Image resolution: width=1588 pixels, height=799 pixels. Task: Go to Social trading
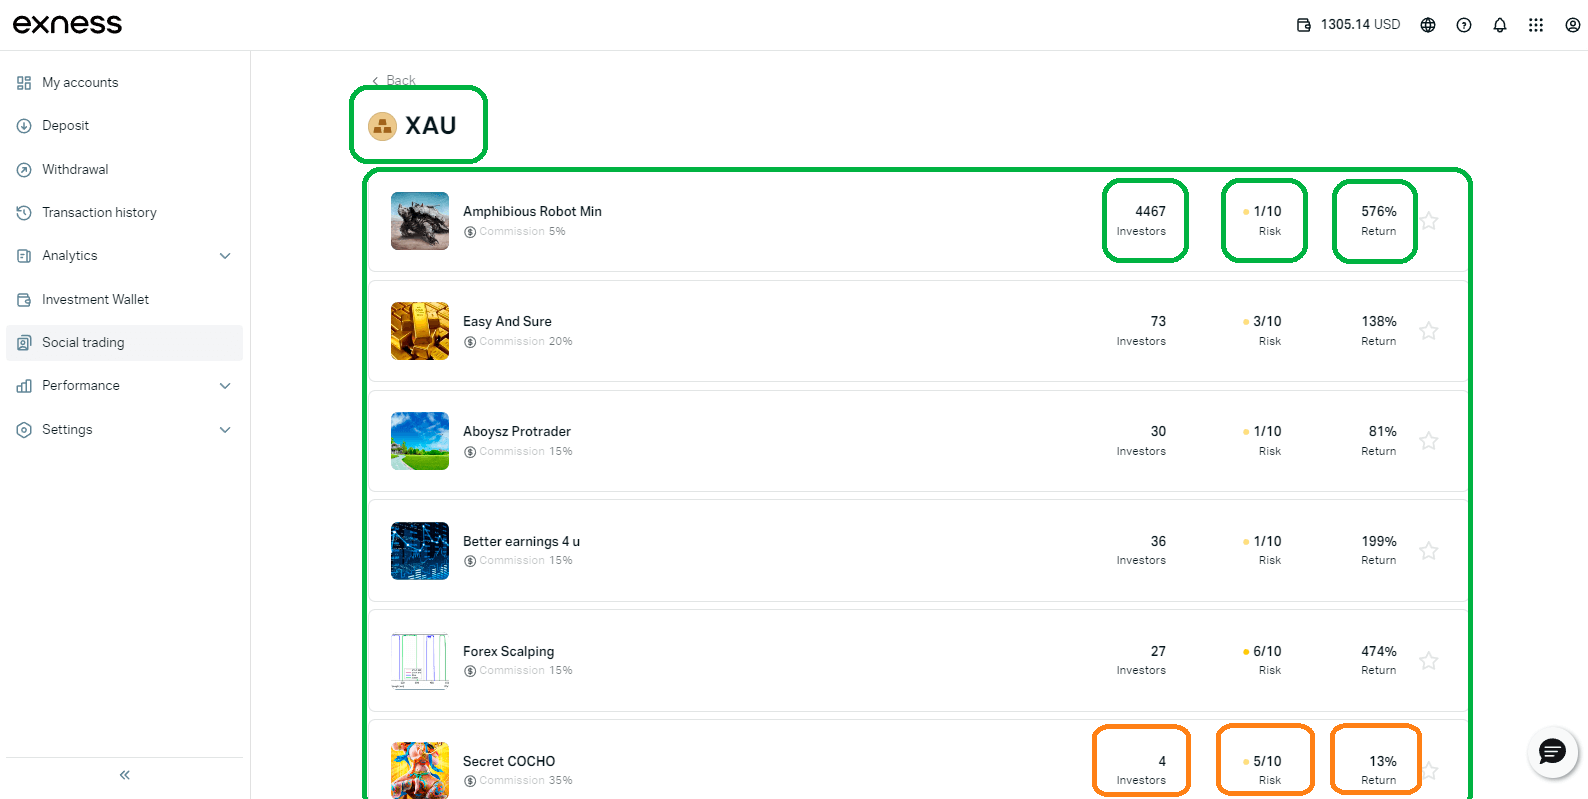coord(83,342)
